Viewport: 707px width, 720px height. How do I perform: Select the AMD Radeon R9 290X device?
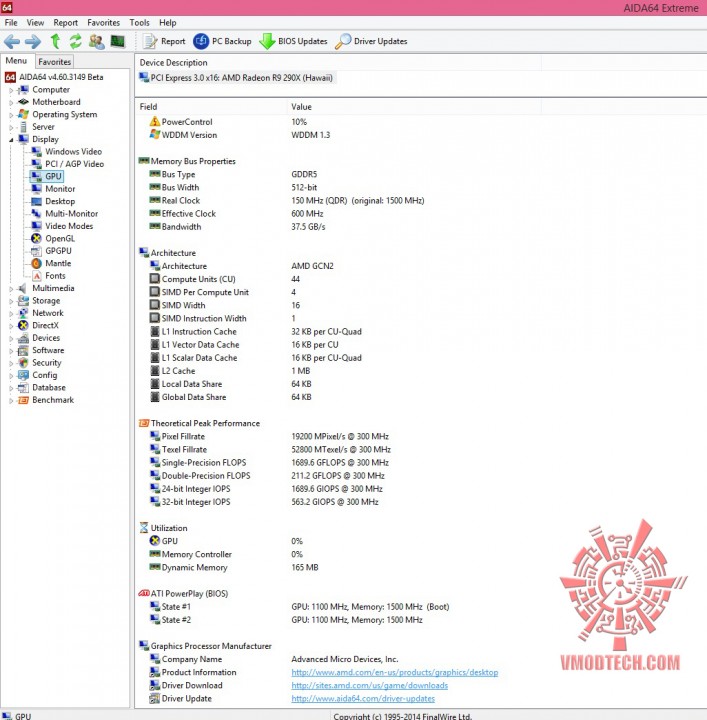pos(236,78)
